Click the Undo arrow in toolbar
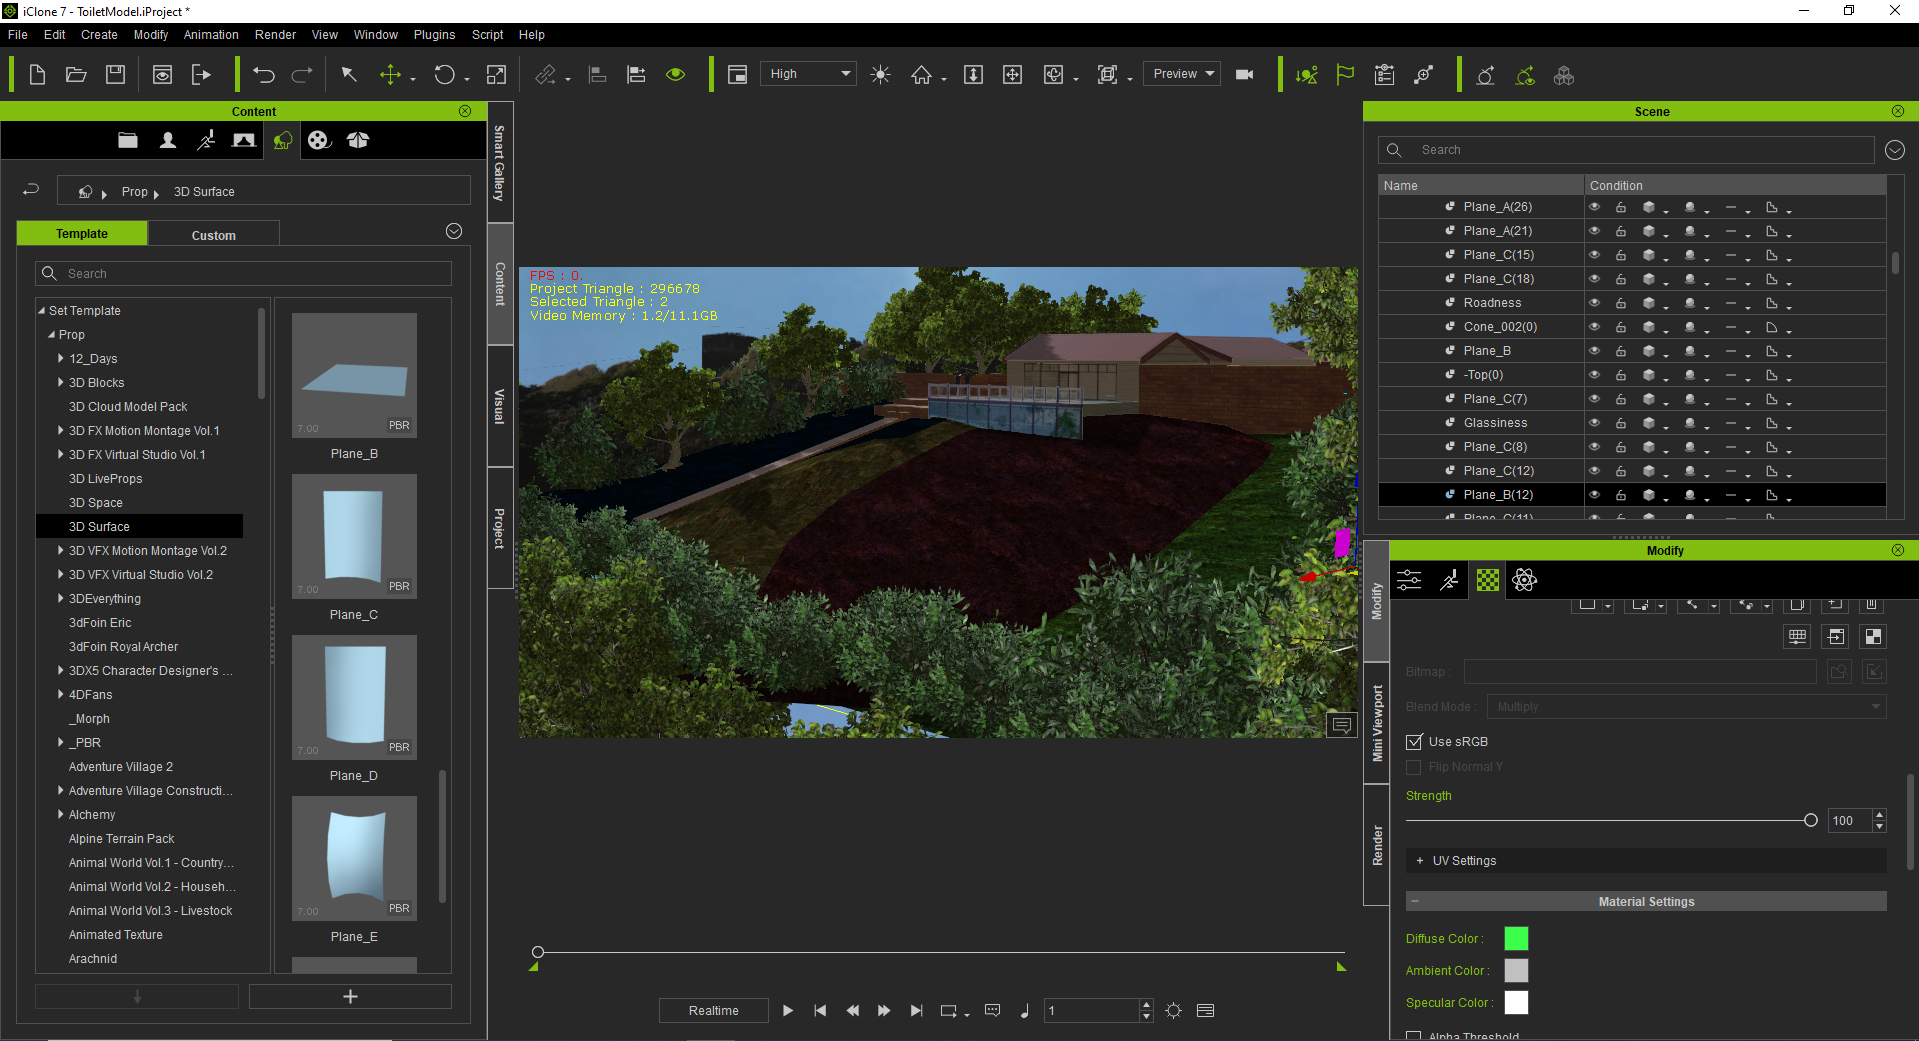 tap(264, 75)
